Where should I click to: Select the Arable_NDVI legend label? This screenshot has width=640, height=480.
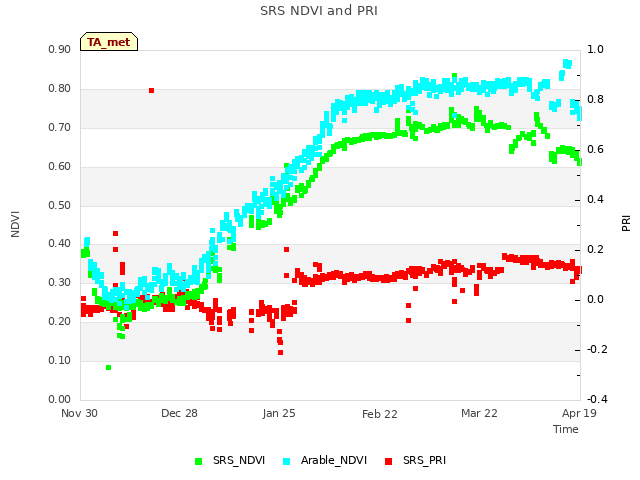tap(334, 460)
